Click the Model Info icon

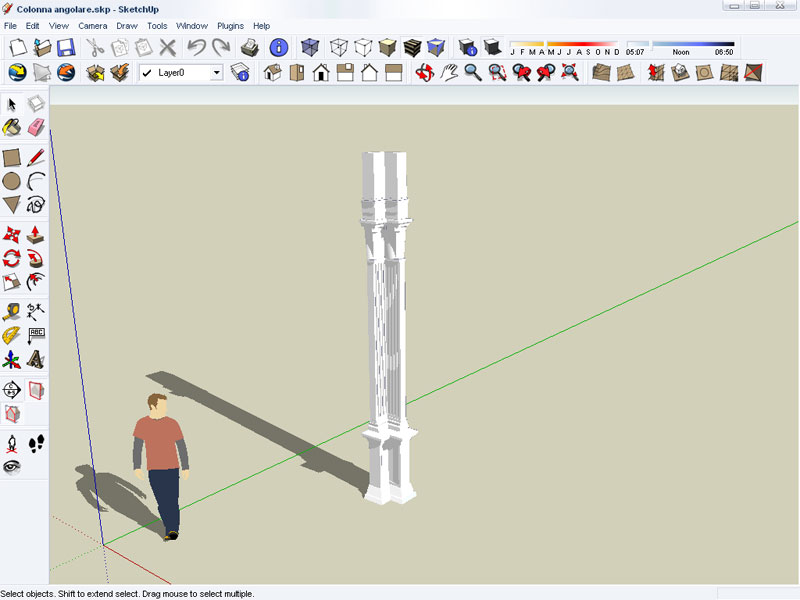279,47
